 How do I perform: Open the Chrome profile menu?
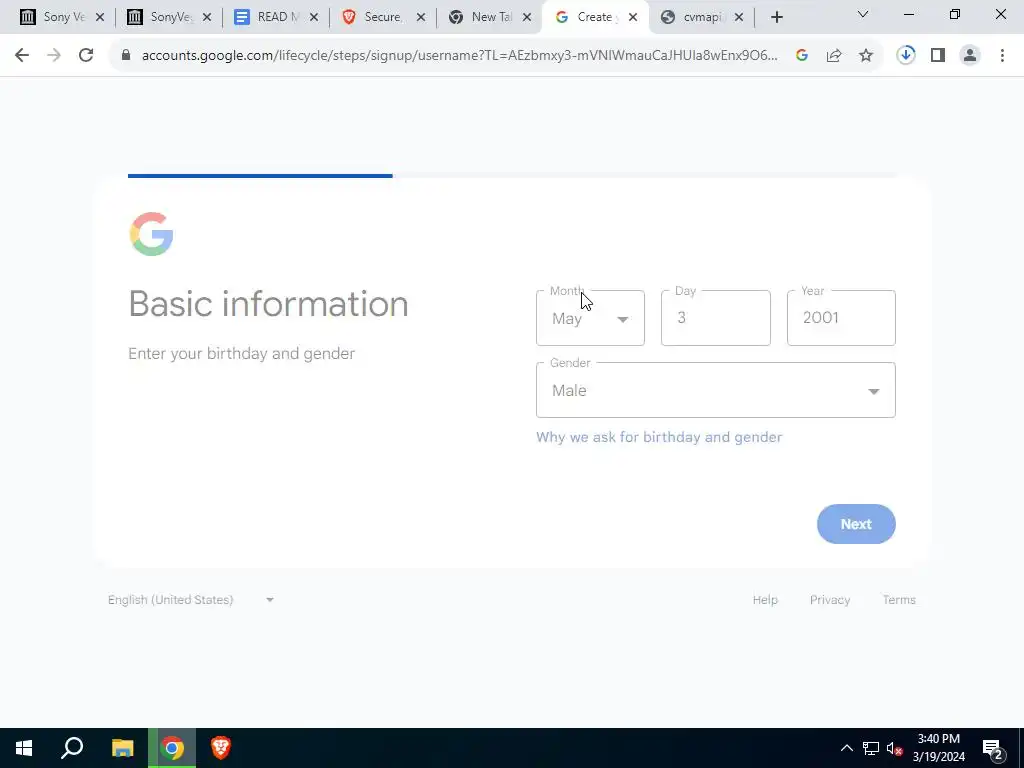coord(970,56)
